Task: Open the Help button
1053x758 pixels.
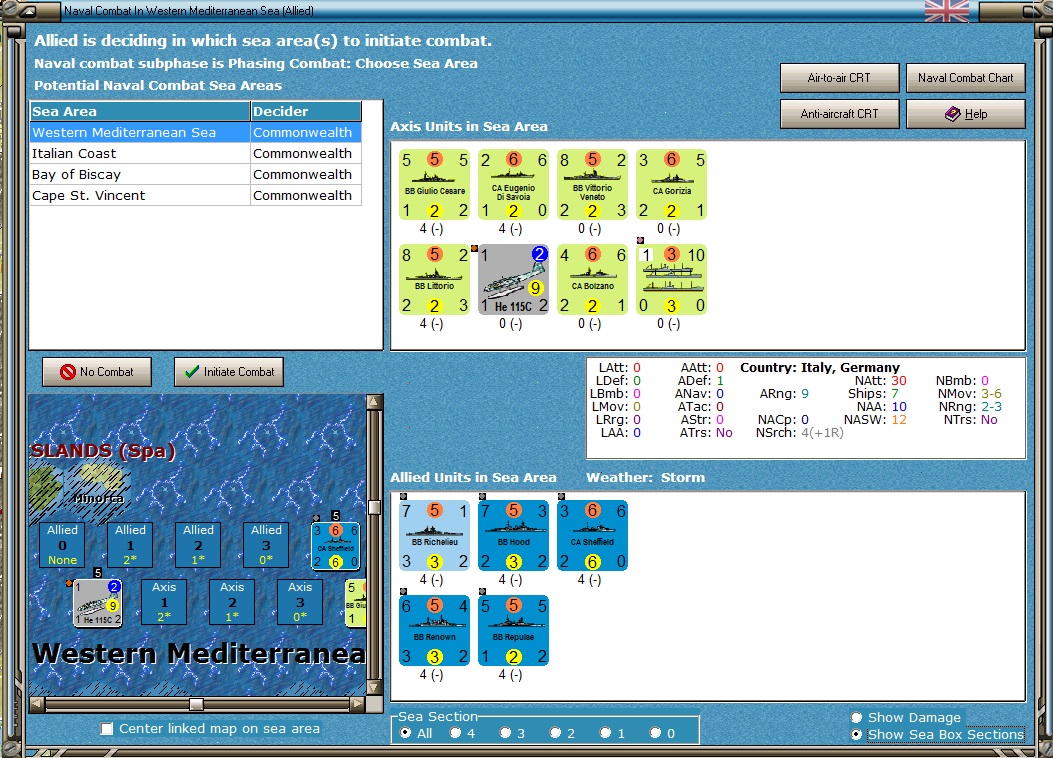Action: pyautogui.click(x=966, y=114)
